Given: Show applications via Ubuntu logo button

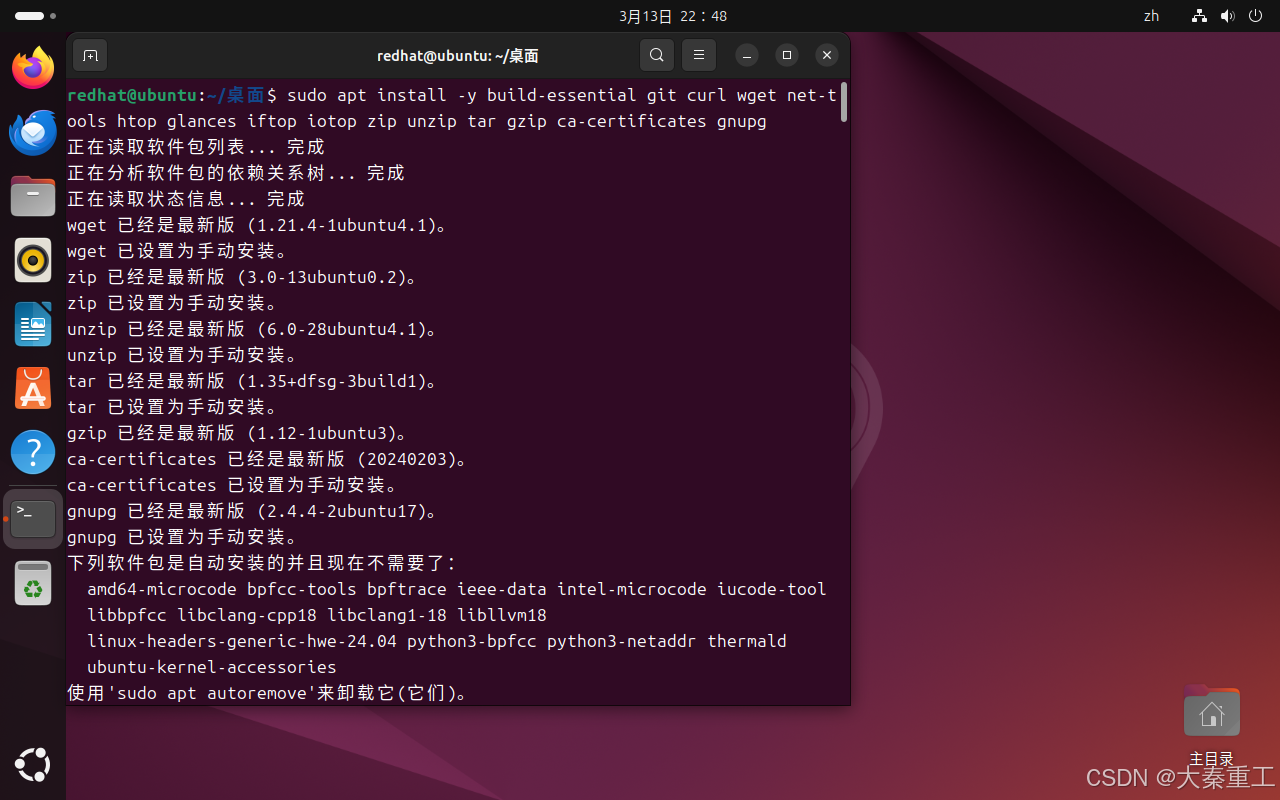Looking at the screenshot, I should coord(33,765).
